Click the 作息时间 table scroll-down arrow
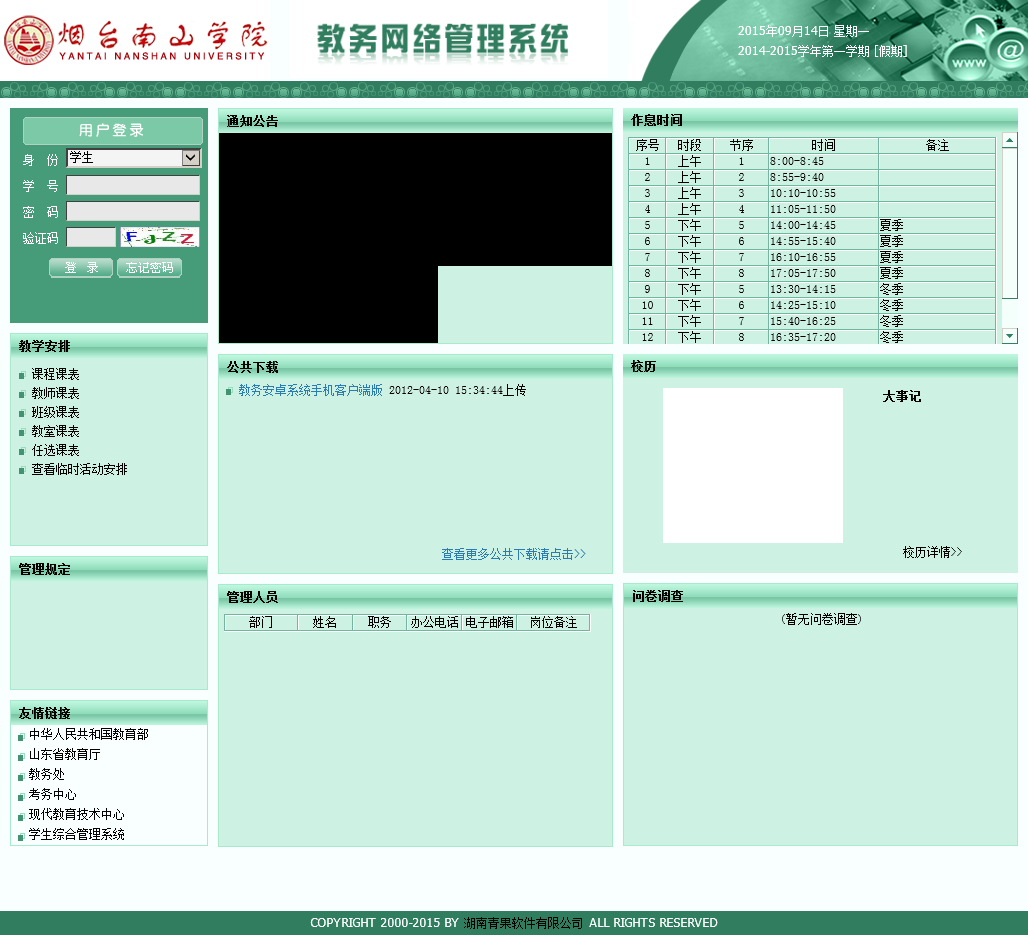The height and width of the screenshot is (935, 1028). (x=1010, y=336)
